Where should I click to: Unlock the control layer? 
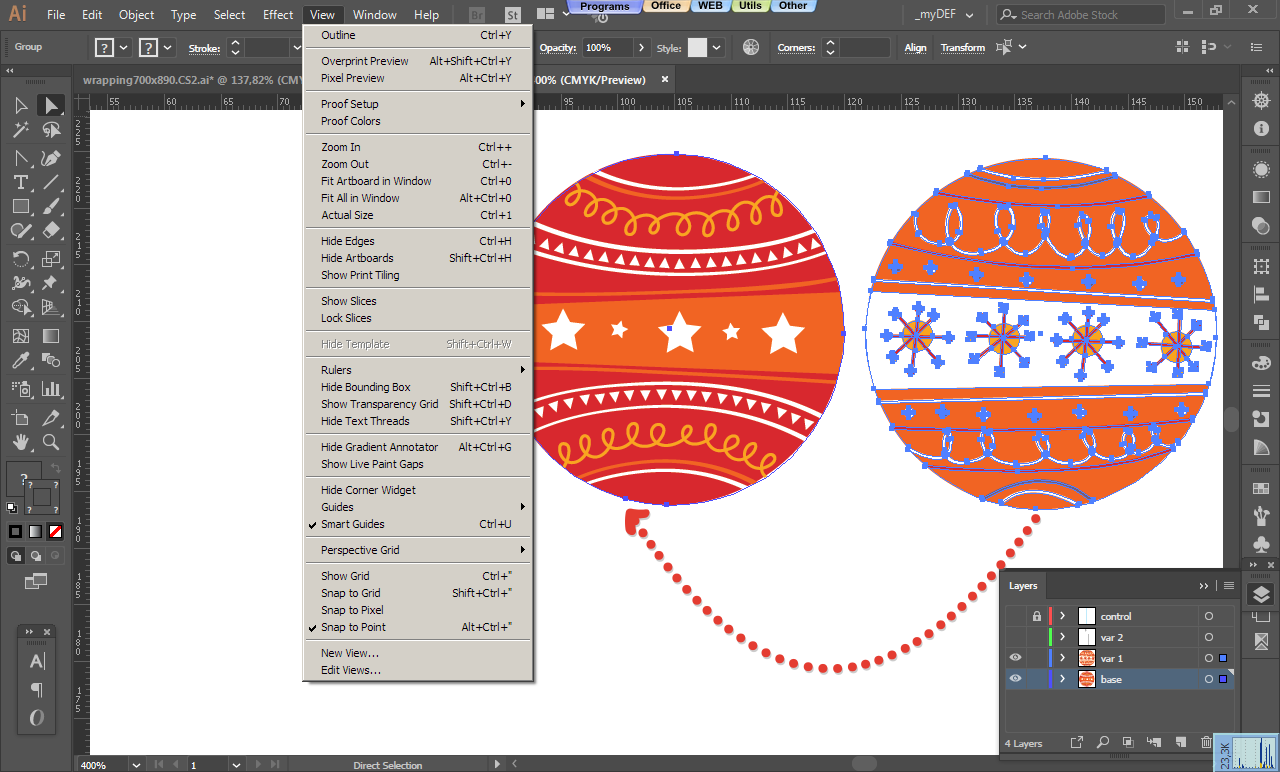1037,616
